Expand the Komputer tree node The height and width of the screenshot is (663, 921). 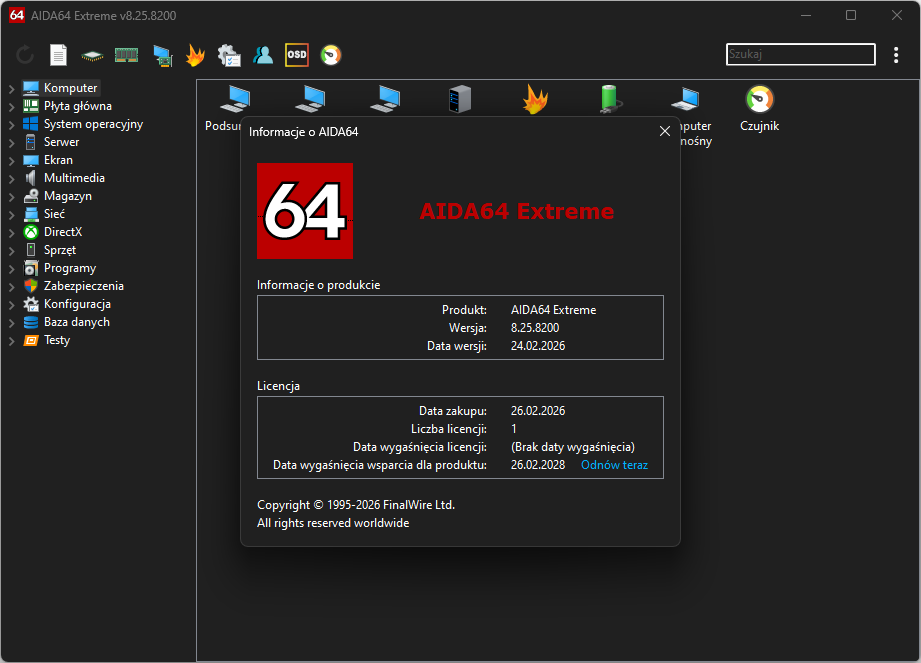(12, 89)
